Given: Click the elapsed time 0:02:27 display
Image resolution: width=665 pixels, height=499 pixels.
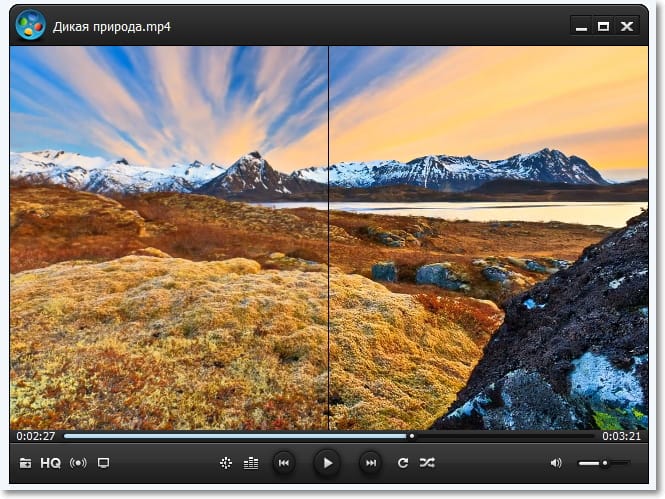Looking at the screenshot, I should pos(35,436).
